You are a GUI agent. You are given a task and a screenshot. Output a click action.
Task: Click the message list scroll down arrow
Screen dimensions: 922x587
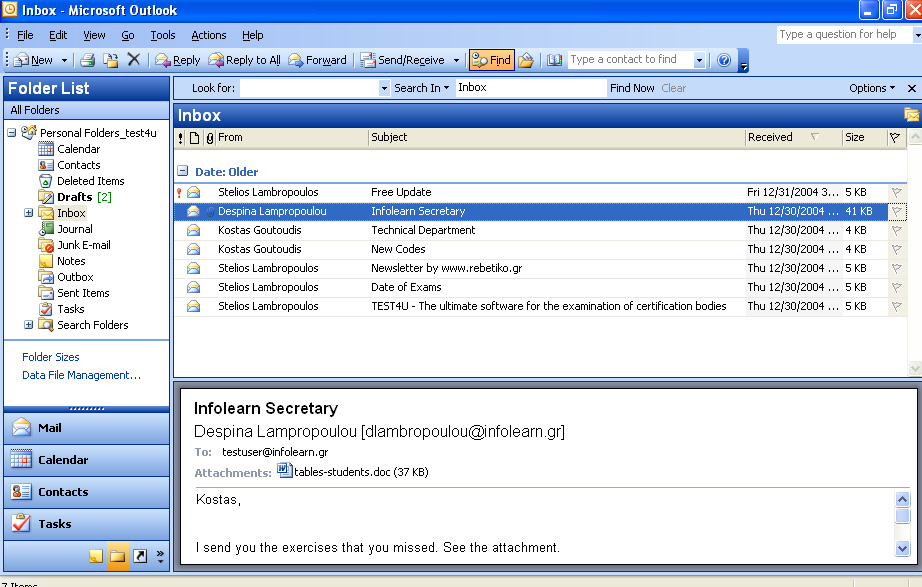pyautogui.click(x=914, y=369)
